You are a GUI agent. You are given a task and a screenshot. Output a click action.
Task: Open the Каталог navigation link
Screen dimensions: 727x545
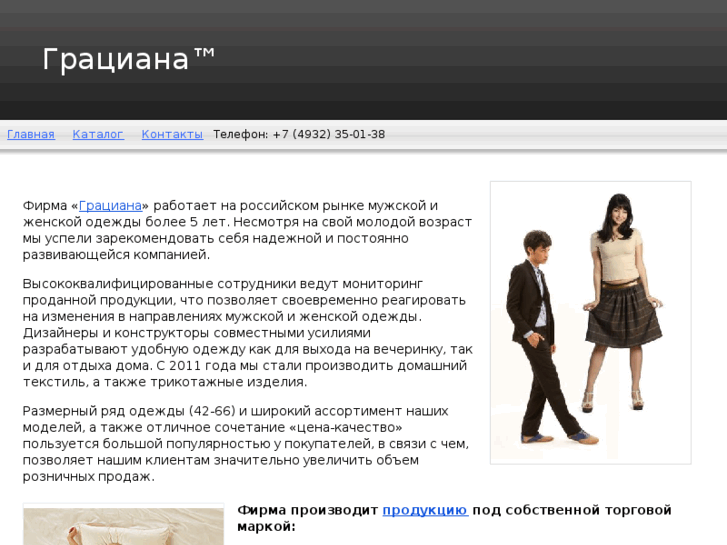tap(98, 135)
